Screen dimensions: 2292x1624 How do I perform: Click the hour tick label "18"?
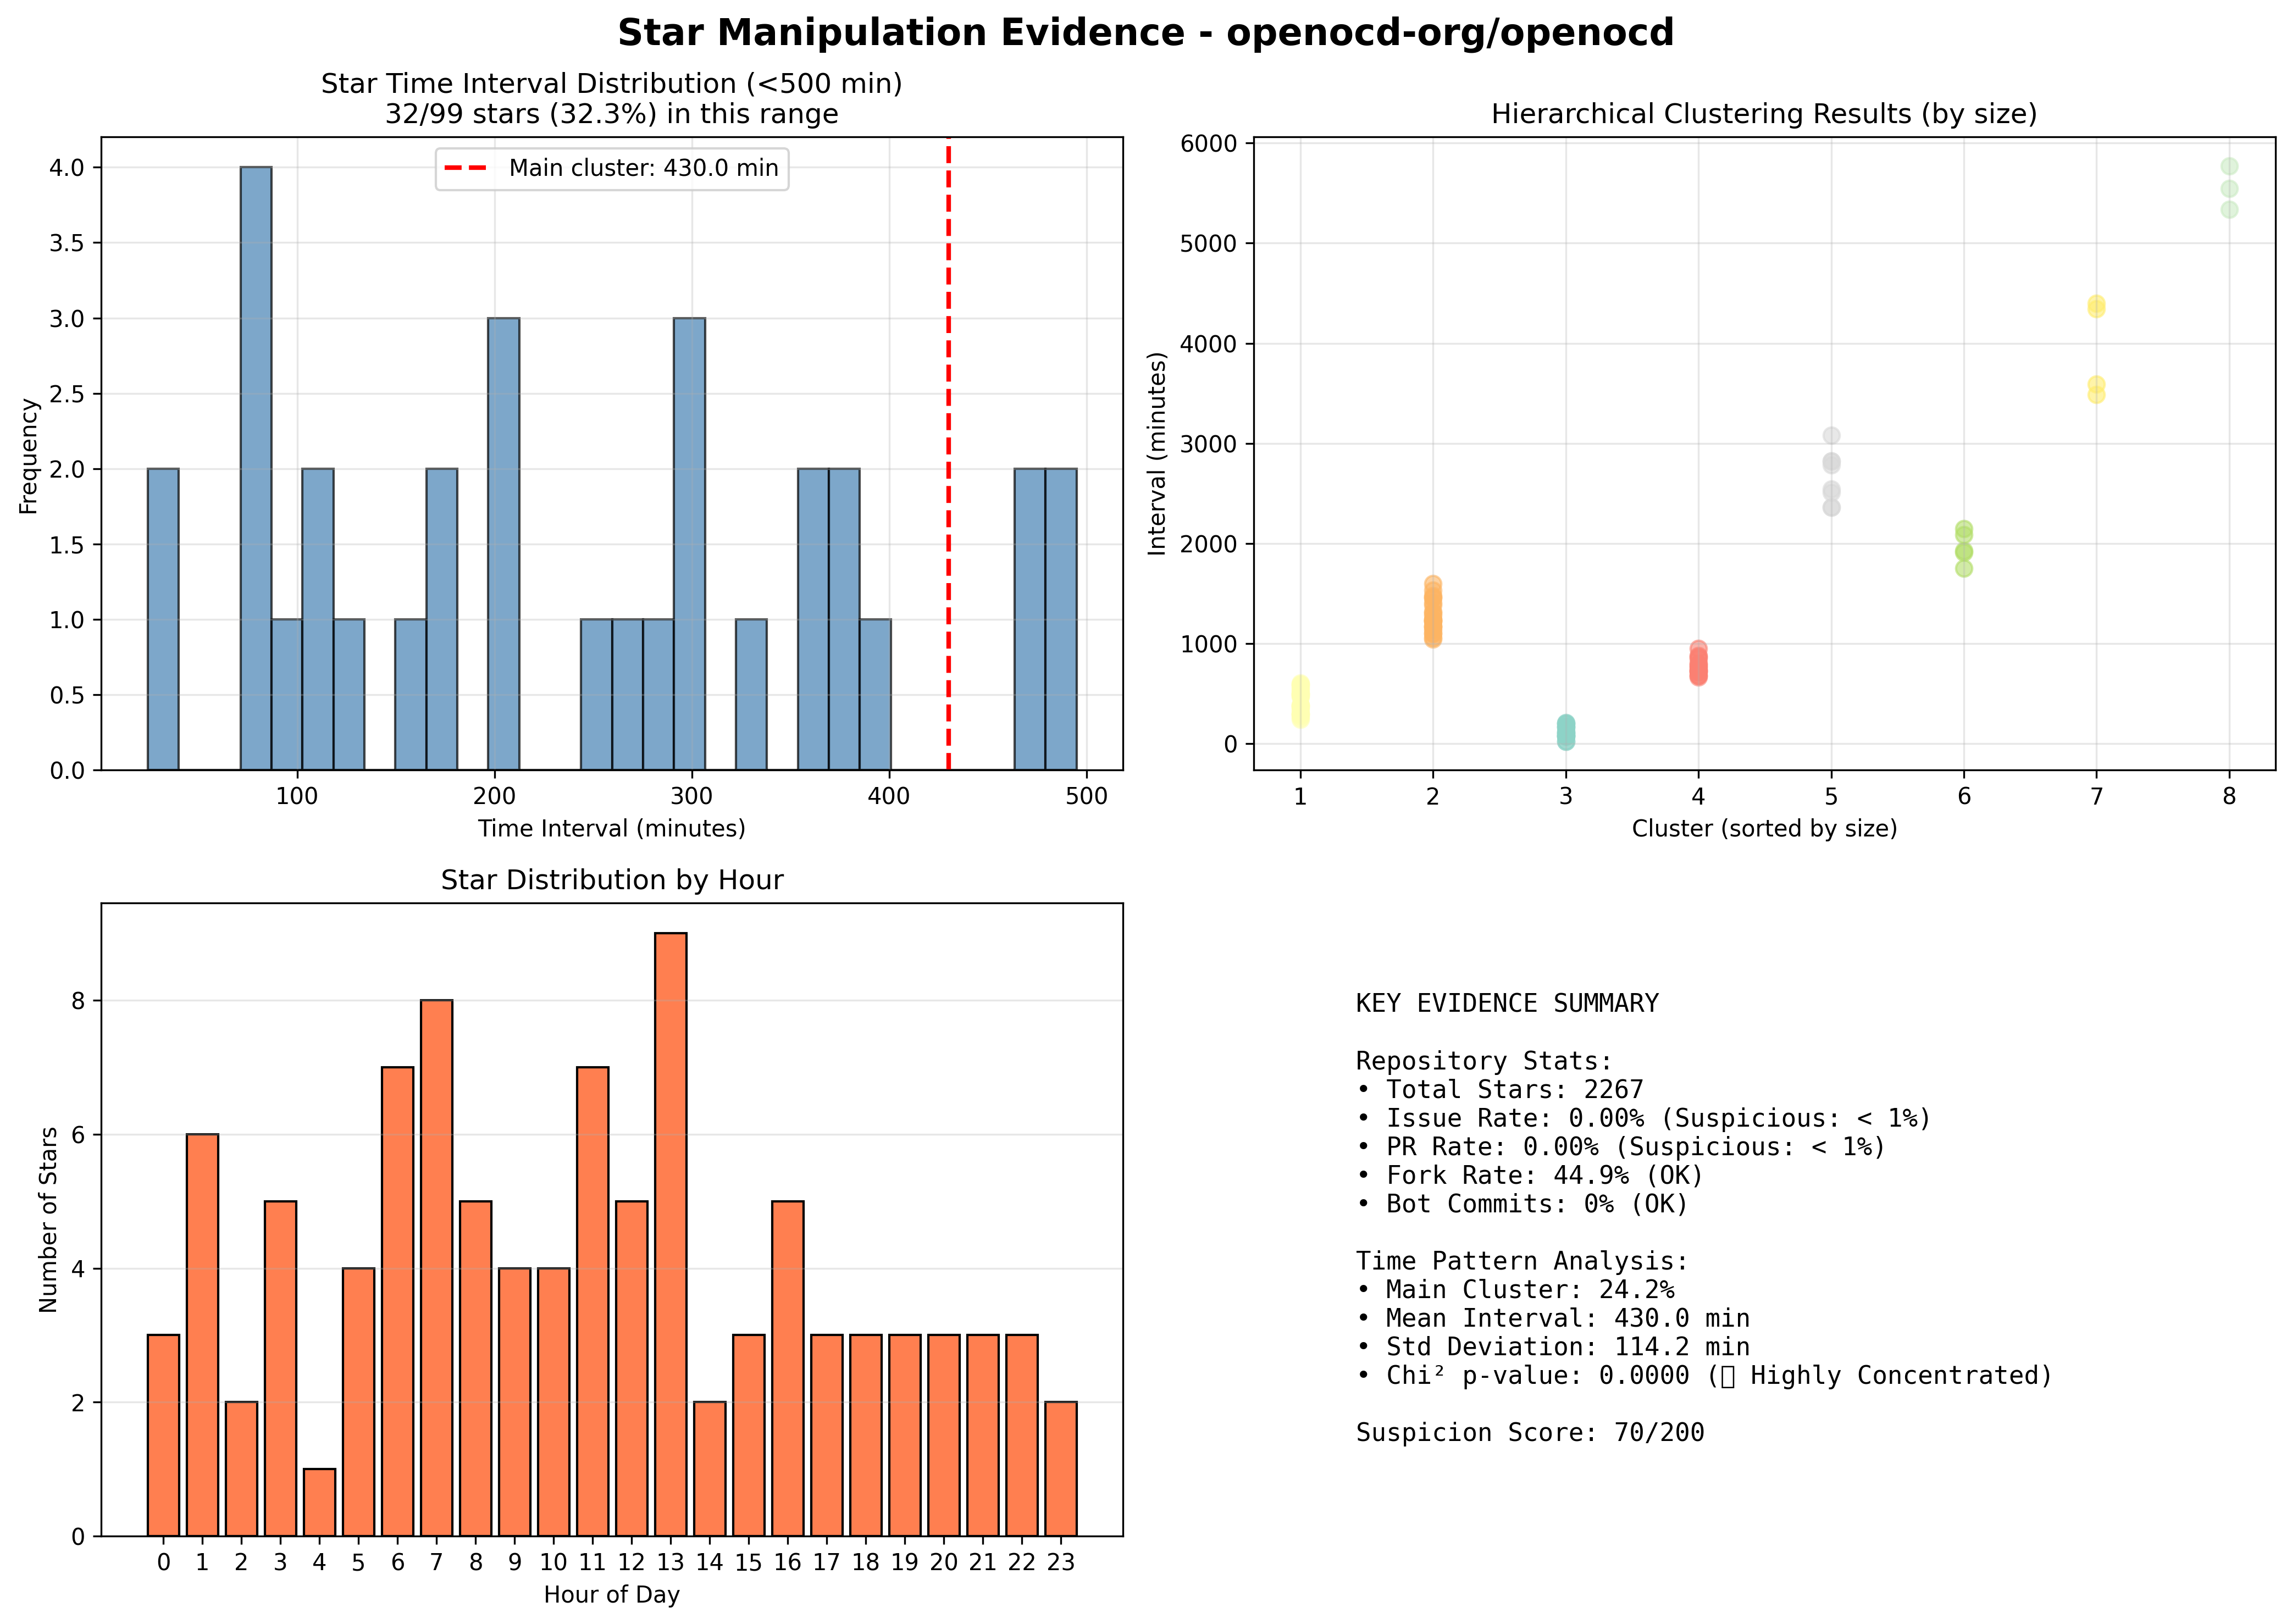(865, 1562)
